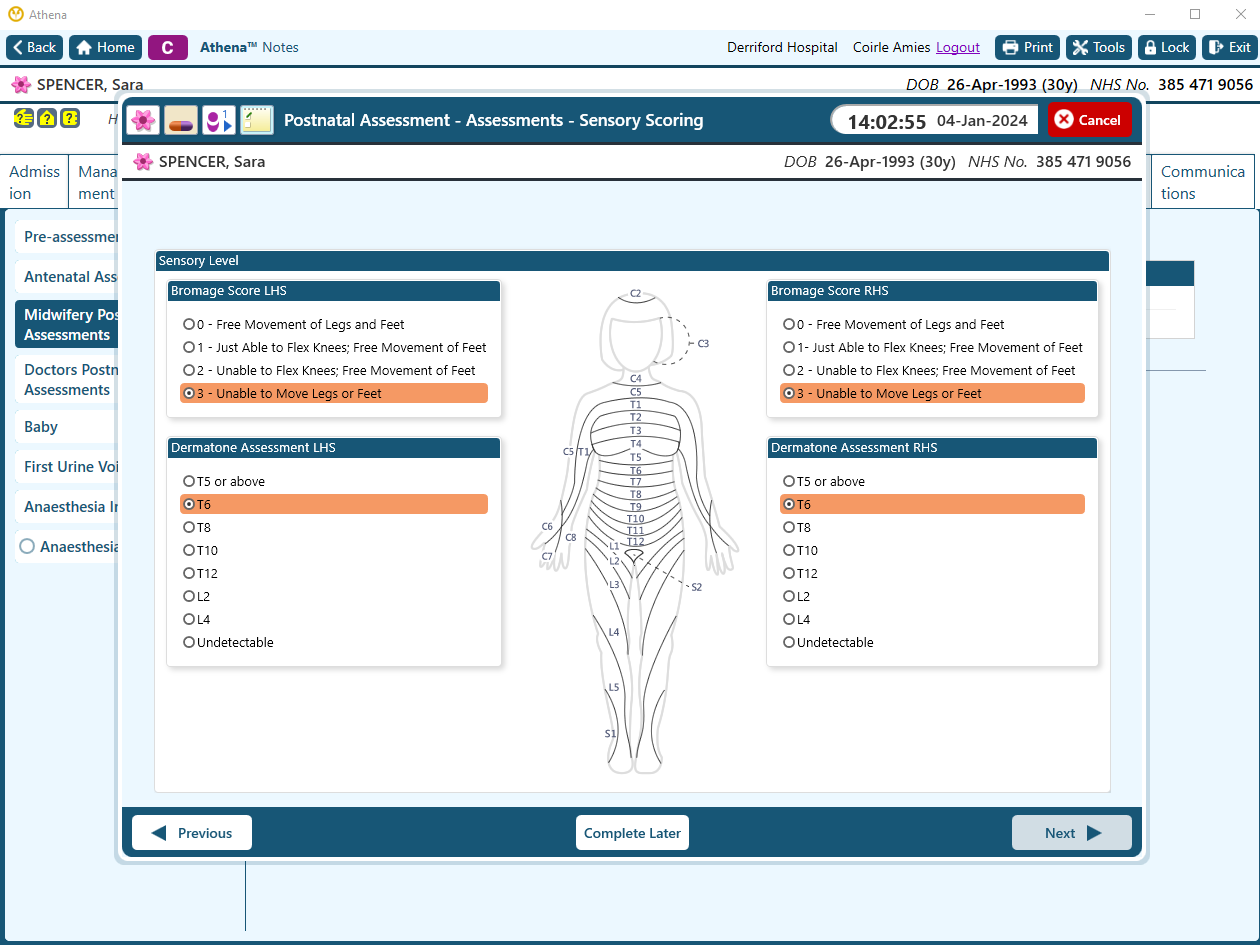
Task: Select Bromage LHS 1 - Just Able to Flex Knees
Action: coord(334,347)
